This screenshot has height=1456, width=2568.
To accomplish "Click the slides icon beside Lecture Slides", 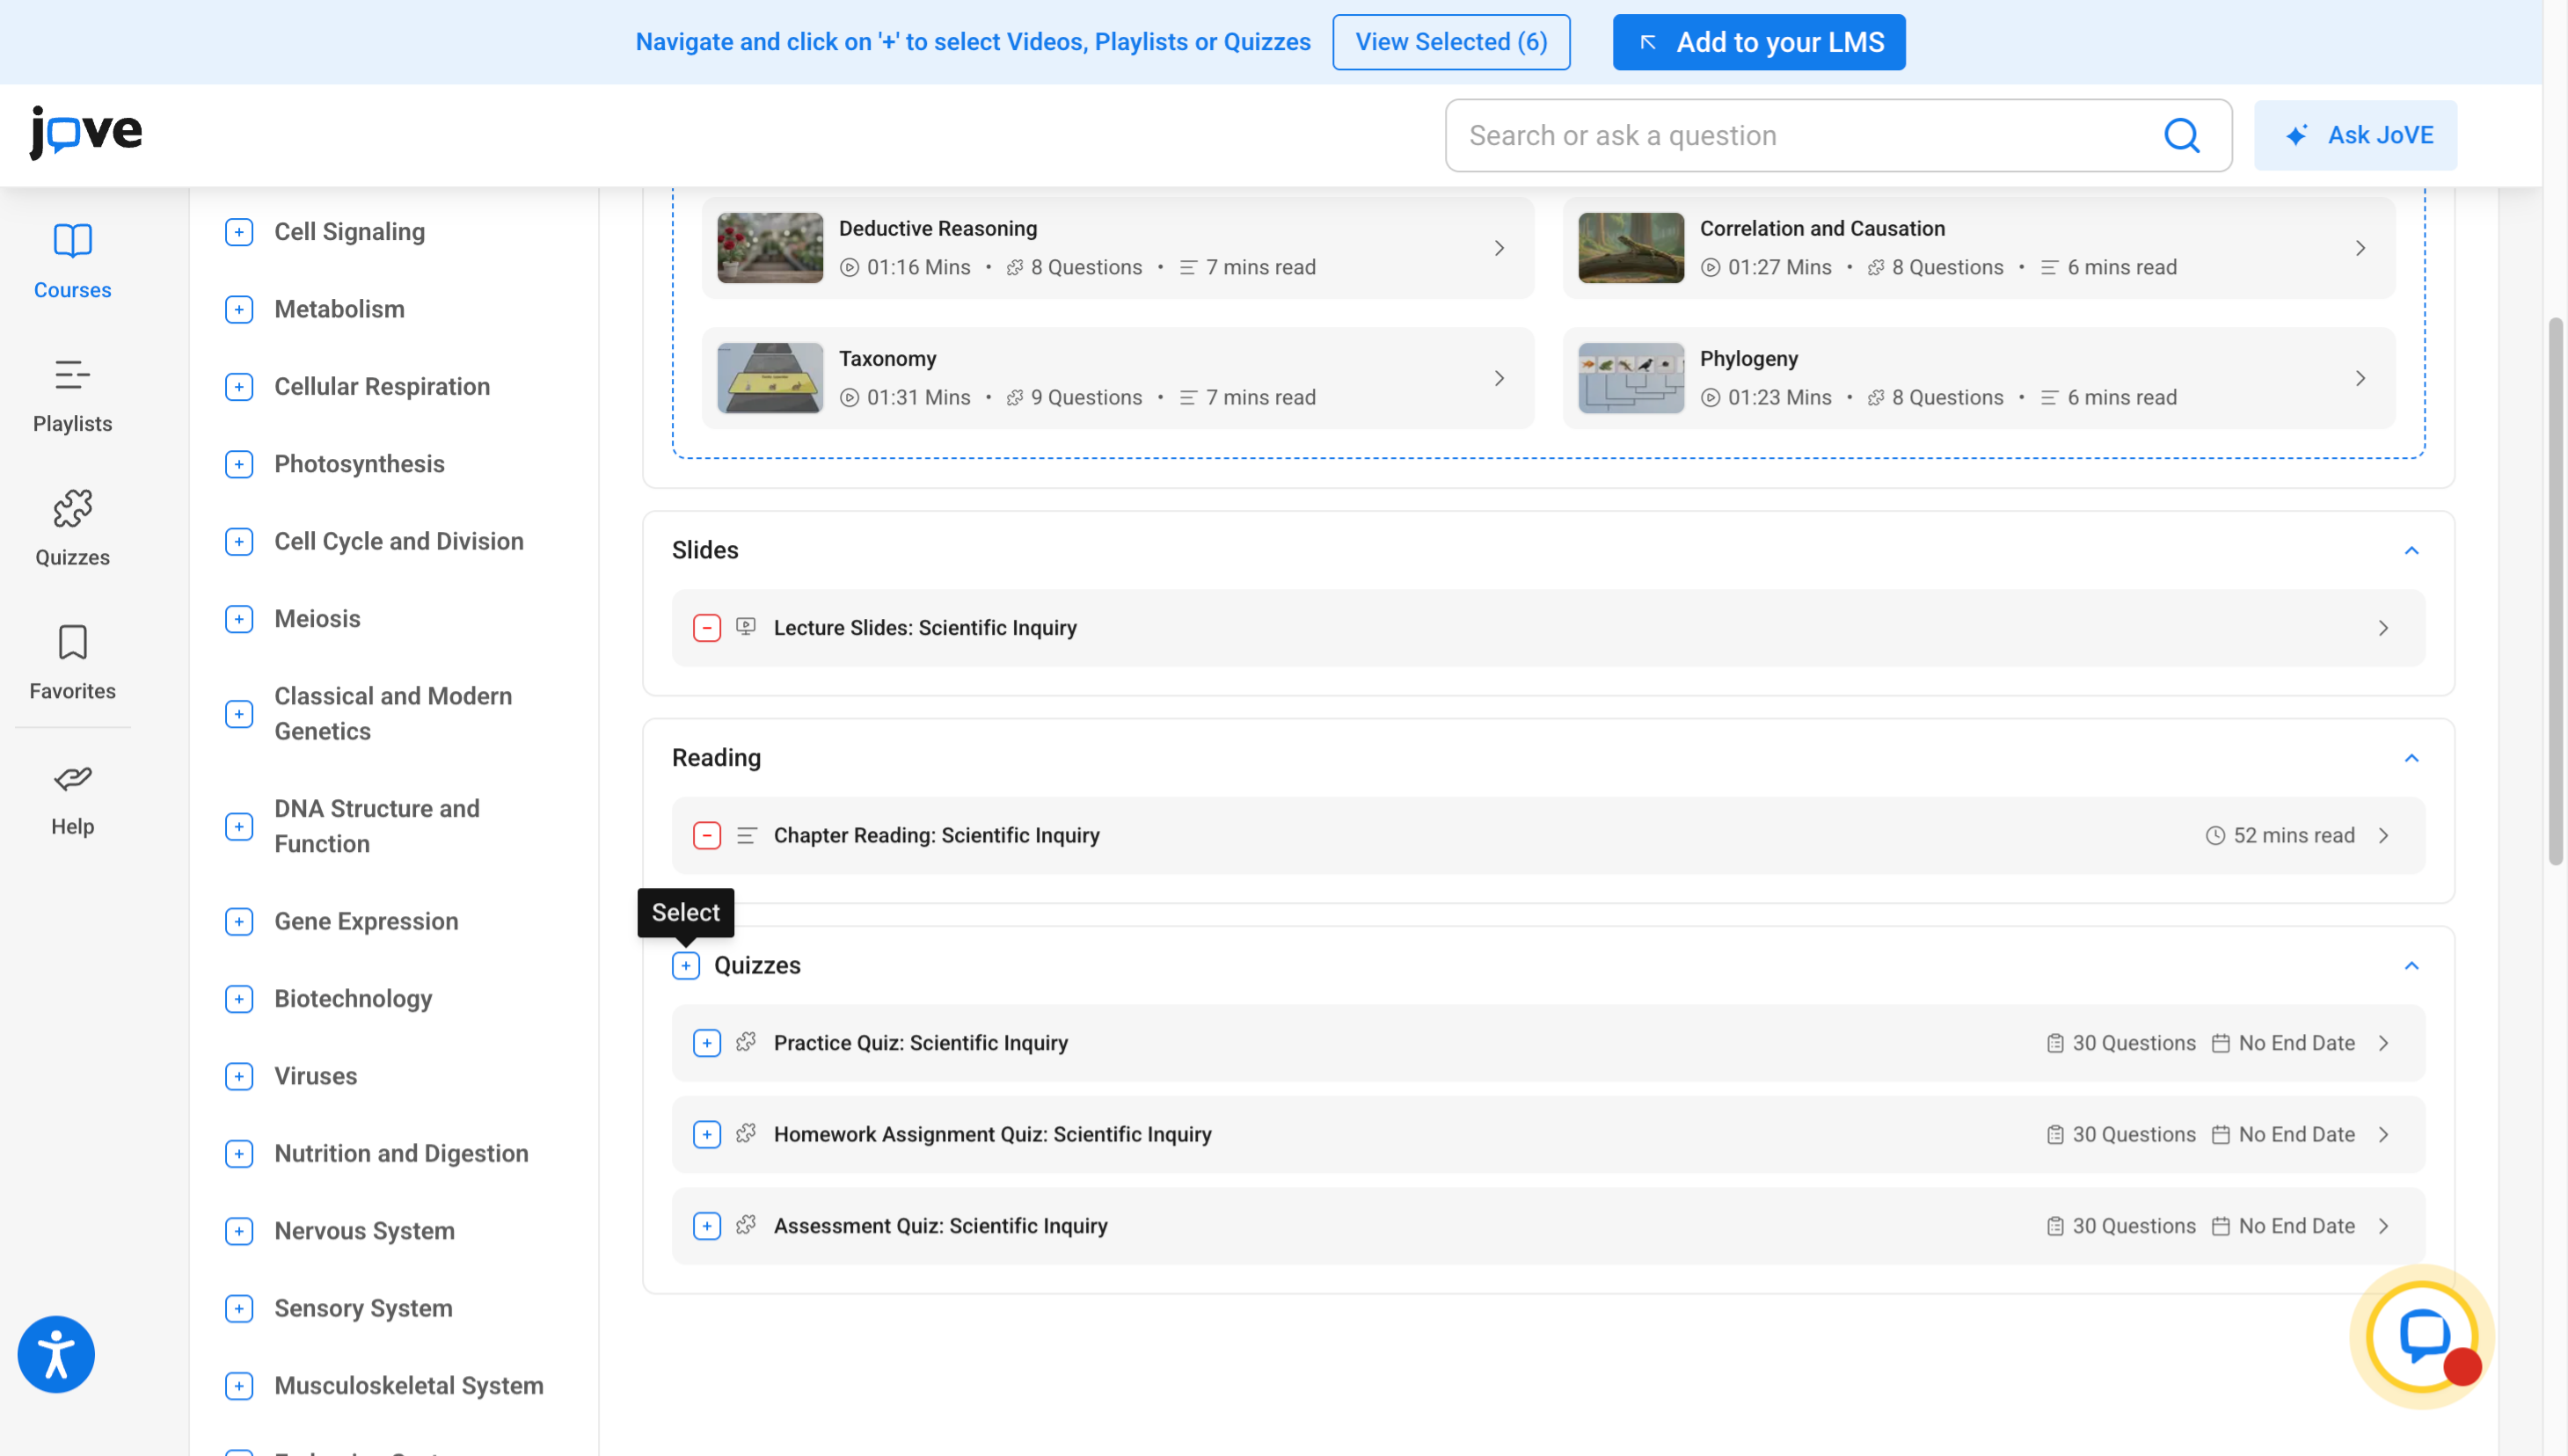I will (x=746, y=627).
